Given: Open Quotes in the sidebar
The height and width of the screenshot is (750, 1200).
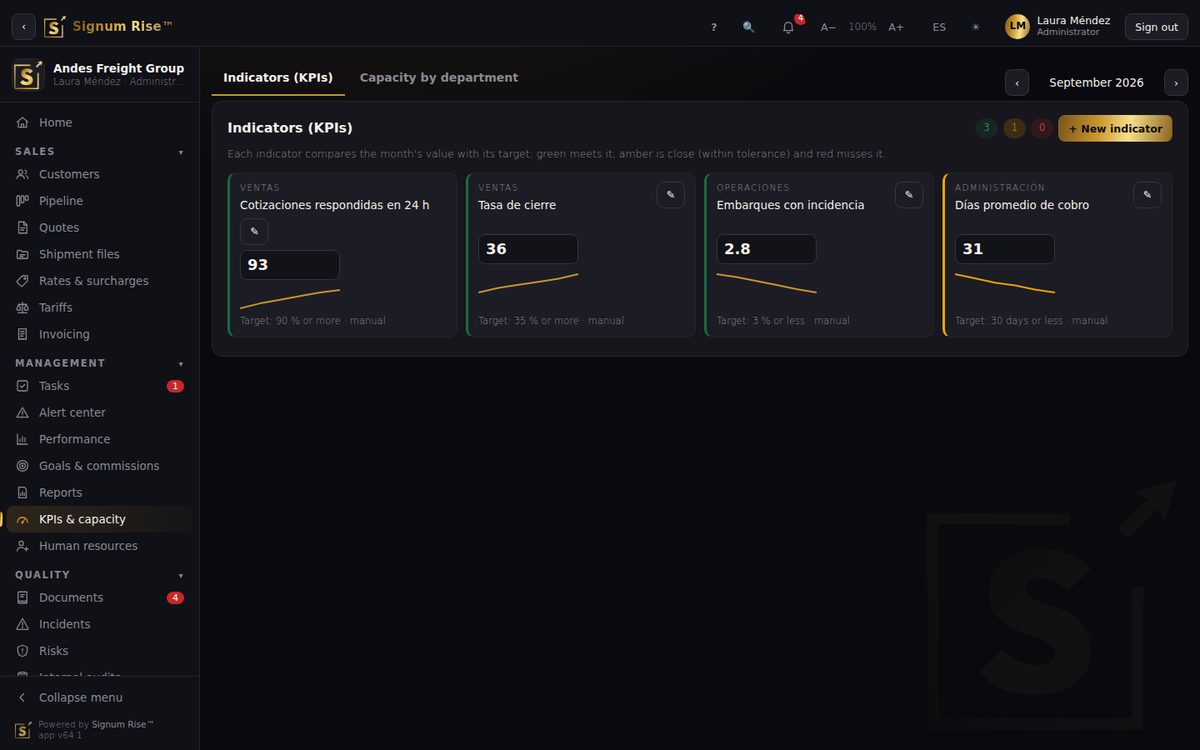Looking at the screenshot, I should [x=100, y=227].
